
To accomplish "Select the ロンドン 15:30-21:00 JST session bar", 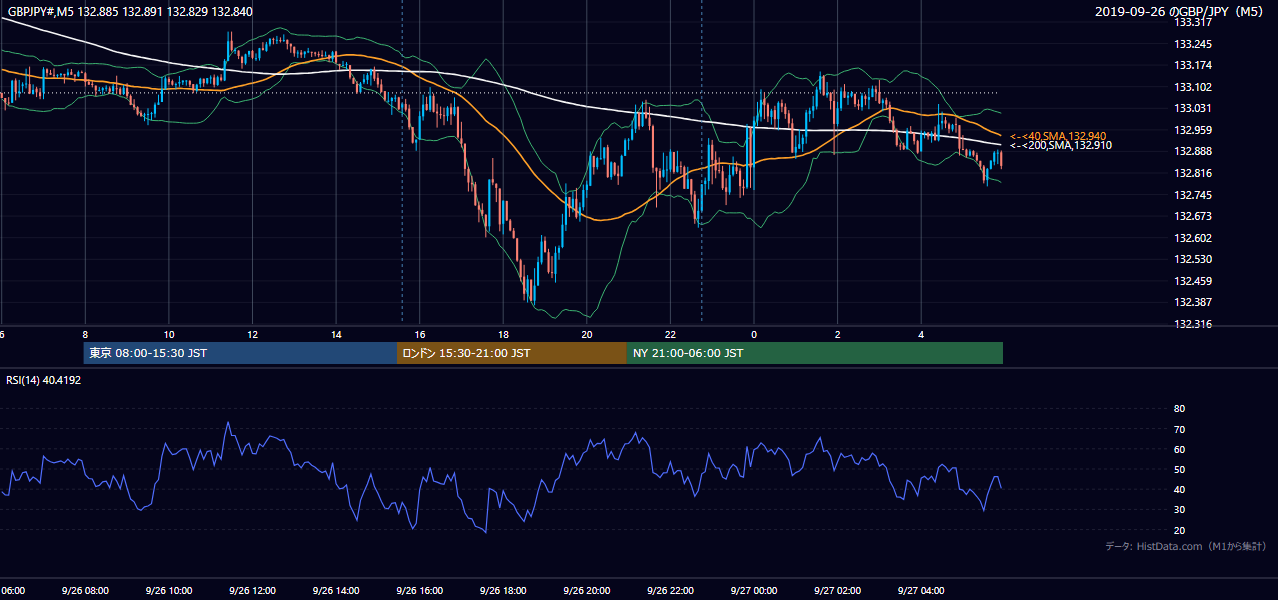I will pos(512,353).
